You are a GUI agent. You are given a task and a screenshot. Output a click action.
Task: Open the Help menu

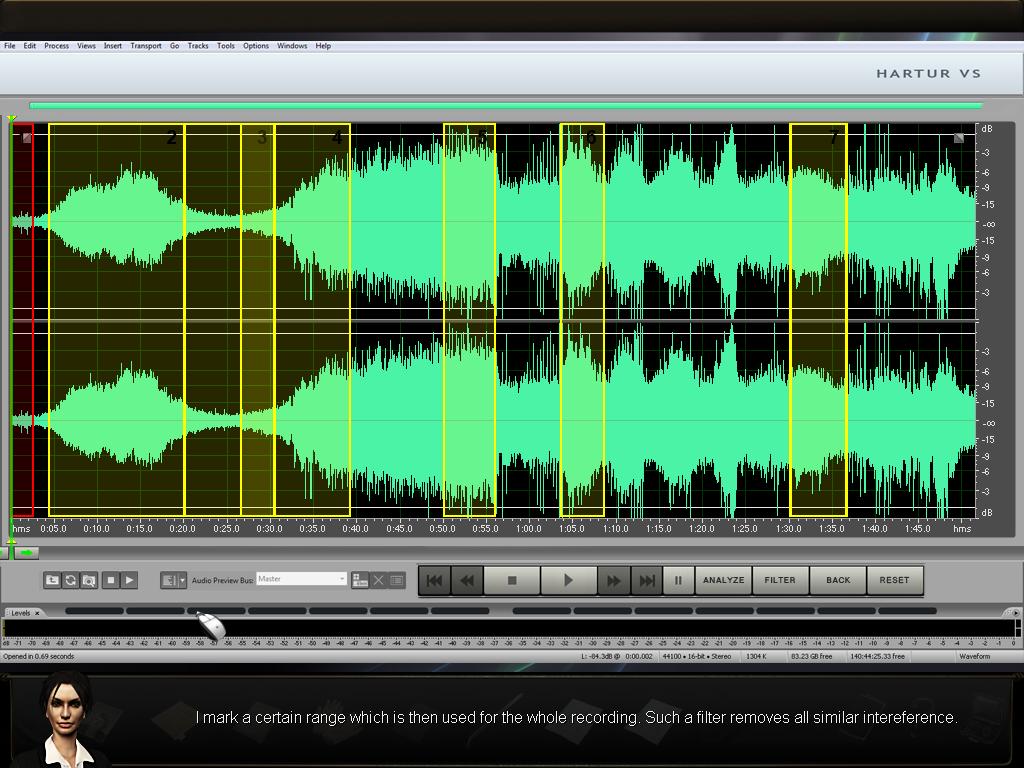(x=323, y=46)
